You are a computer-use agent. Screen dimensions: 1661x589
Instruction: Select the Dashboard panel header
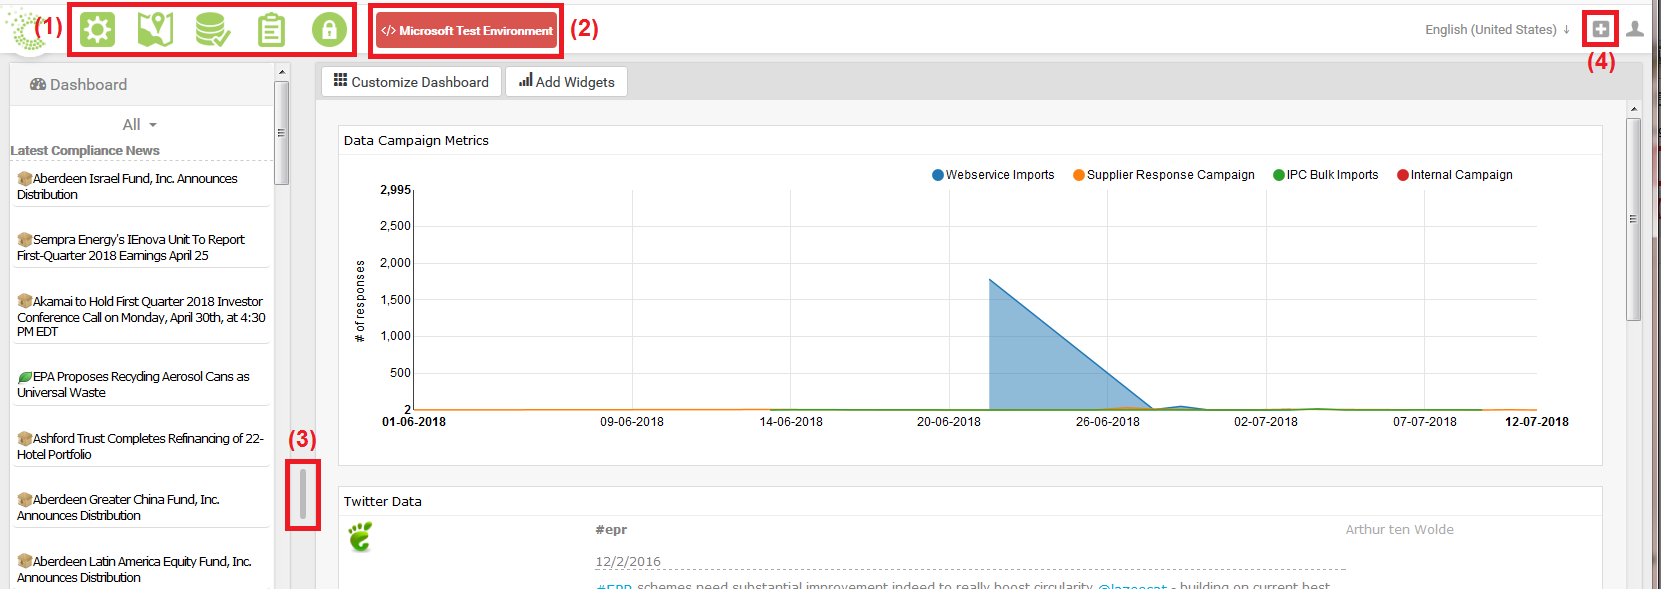pos(79,85)
